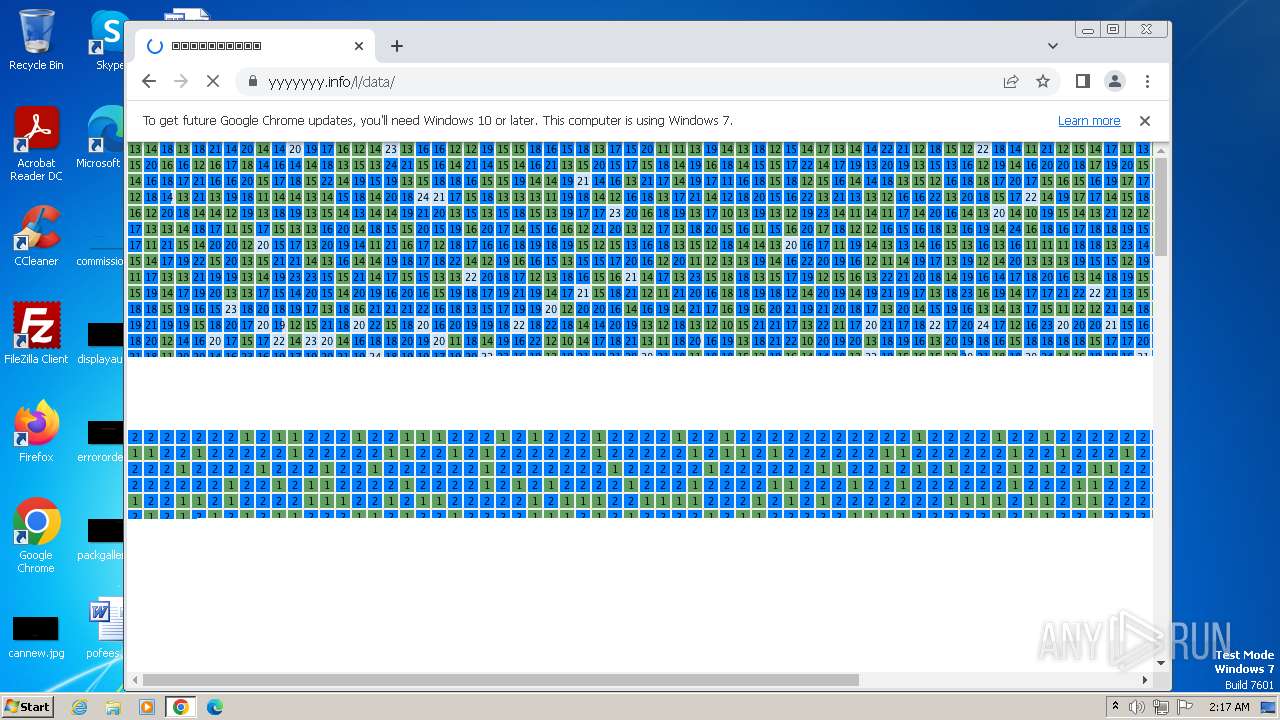Switch to Chrome taskbar button

[181, 707]
